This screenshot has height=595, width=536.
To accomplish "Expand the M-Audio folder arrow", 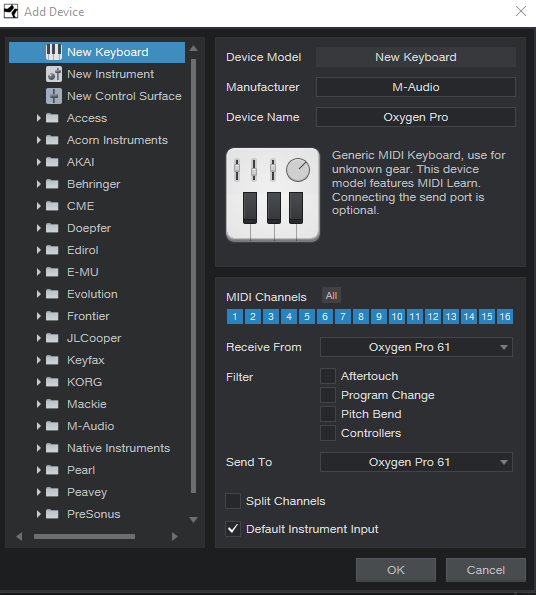I will click(38, 426).
